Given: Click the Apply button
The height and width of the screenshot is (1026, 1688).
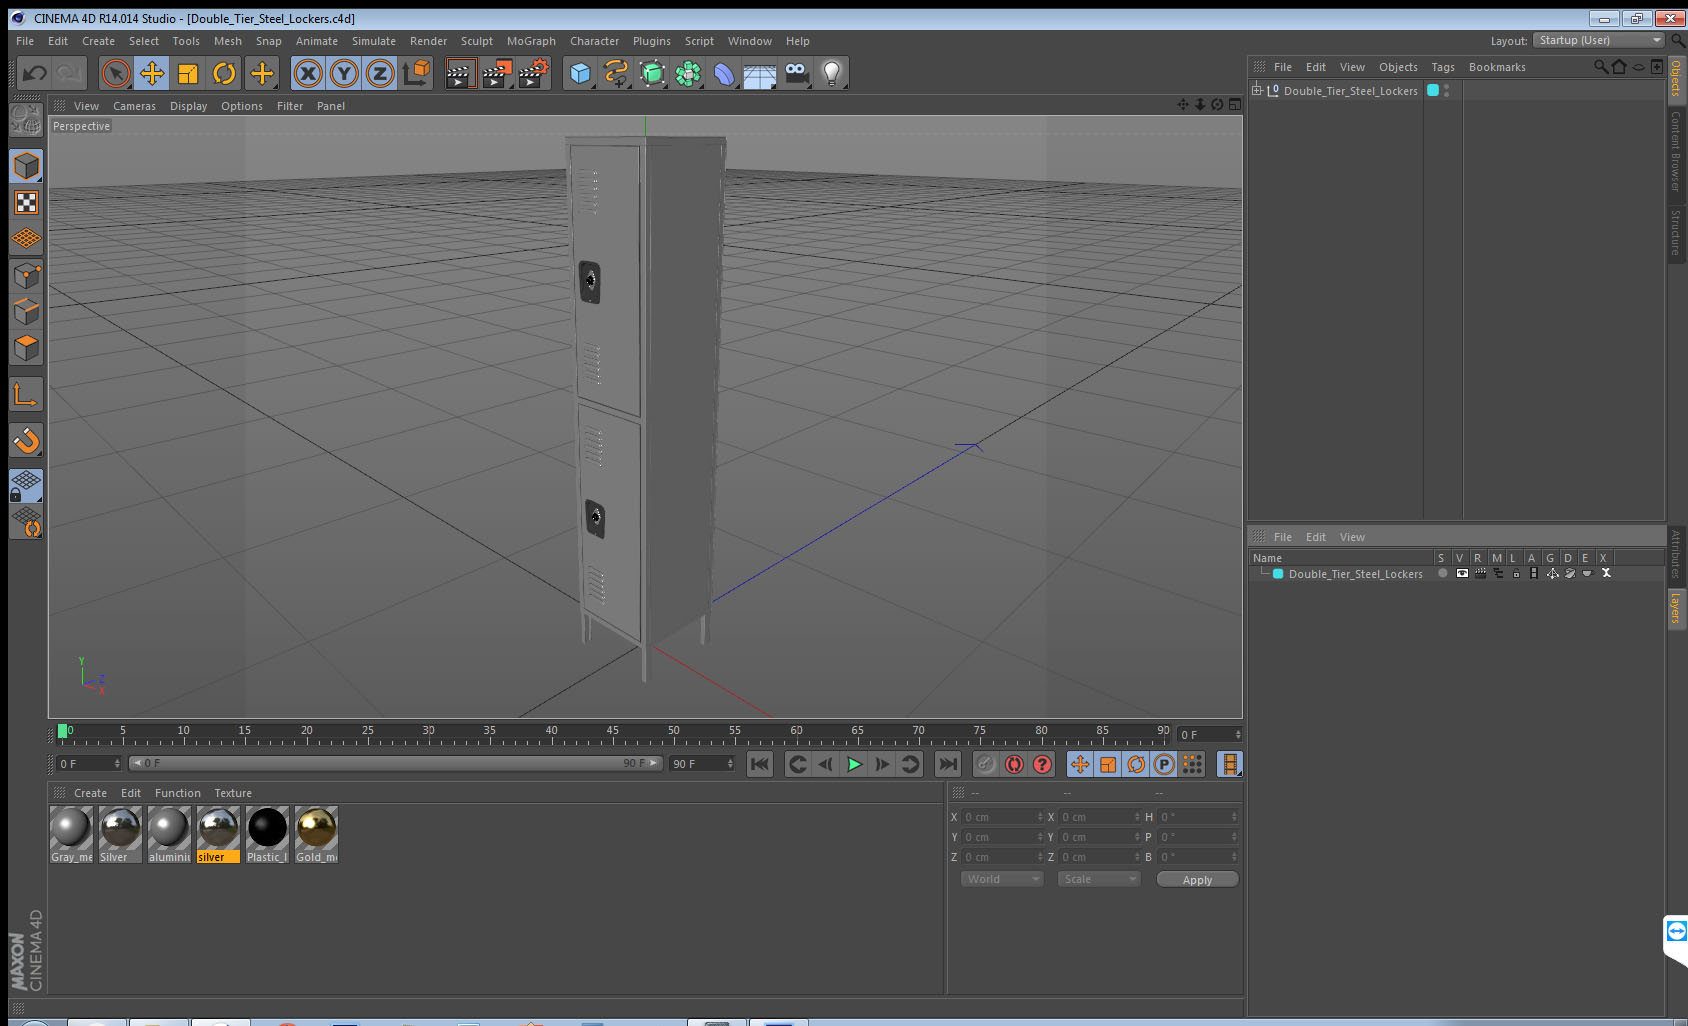Looking at the screenshot, I should [x=1197, y=879].
